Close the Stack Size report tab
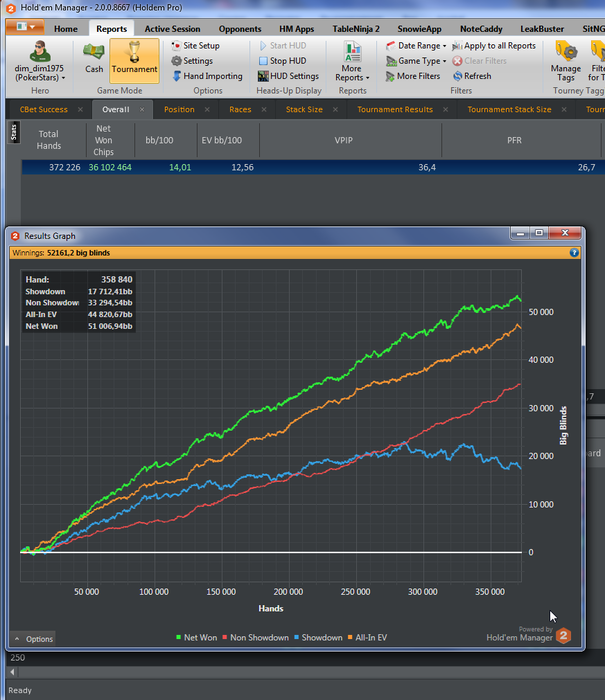This screenshot has width=605, height=700. click(335, 109)
